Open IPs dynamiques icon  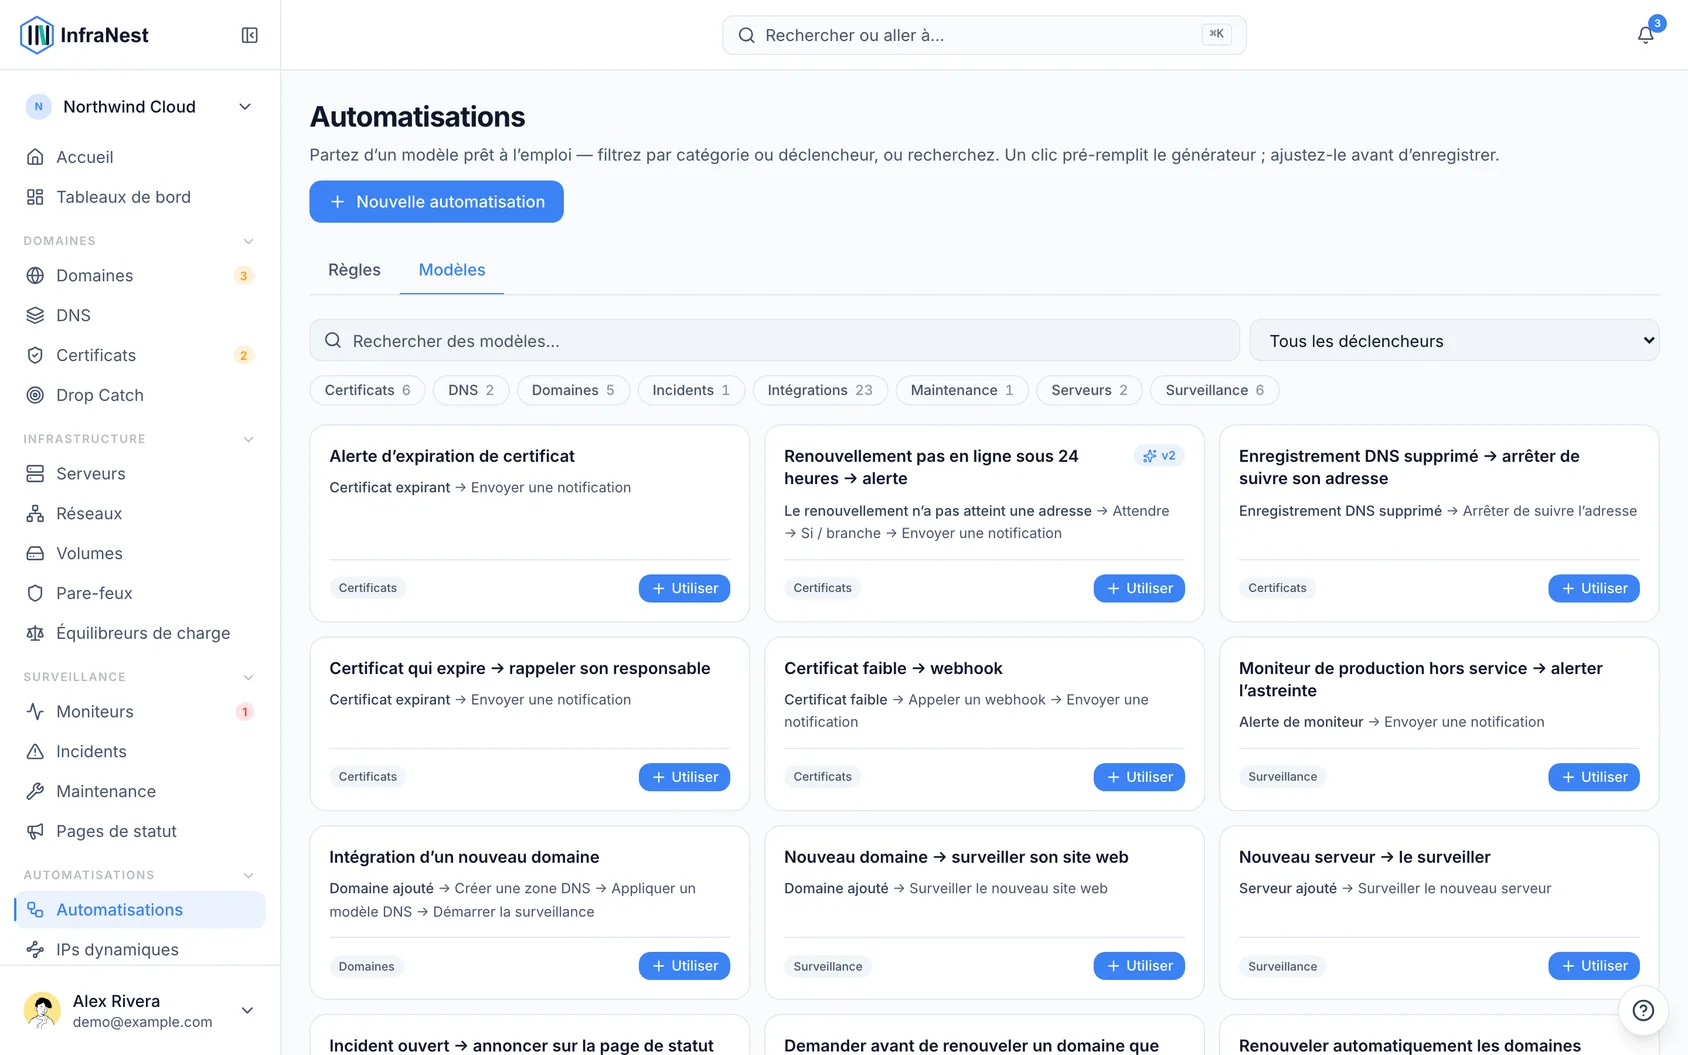point(35,949)
